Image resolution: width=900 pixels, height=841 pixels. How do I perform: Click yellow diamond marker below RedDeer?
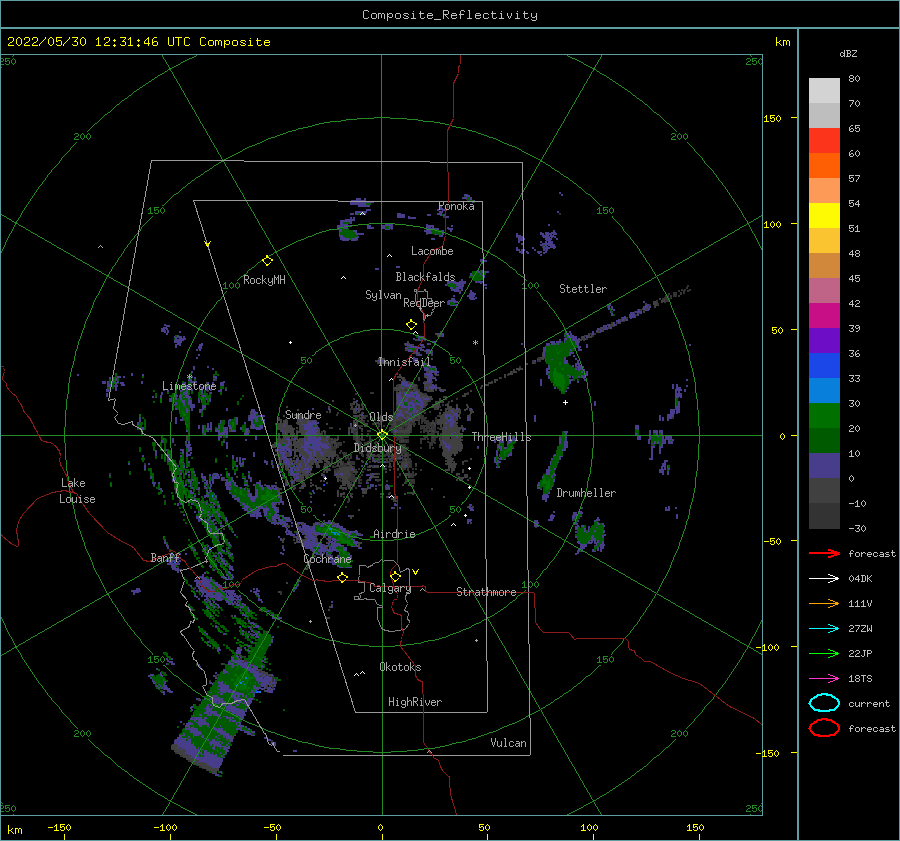[411, 325]
